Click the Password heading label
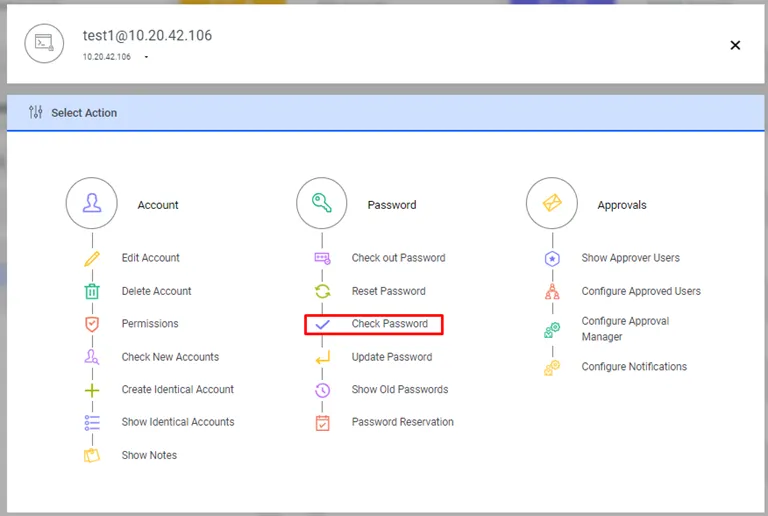This screenshot has width=768, height=516. coord(392,205)
